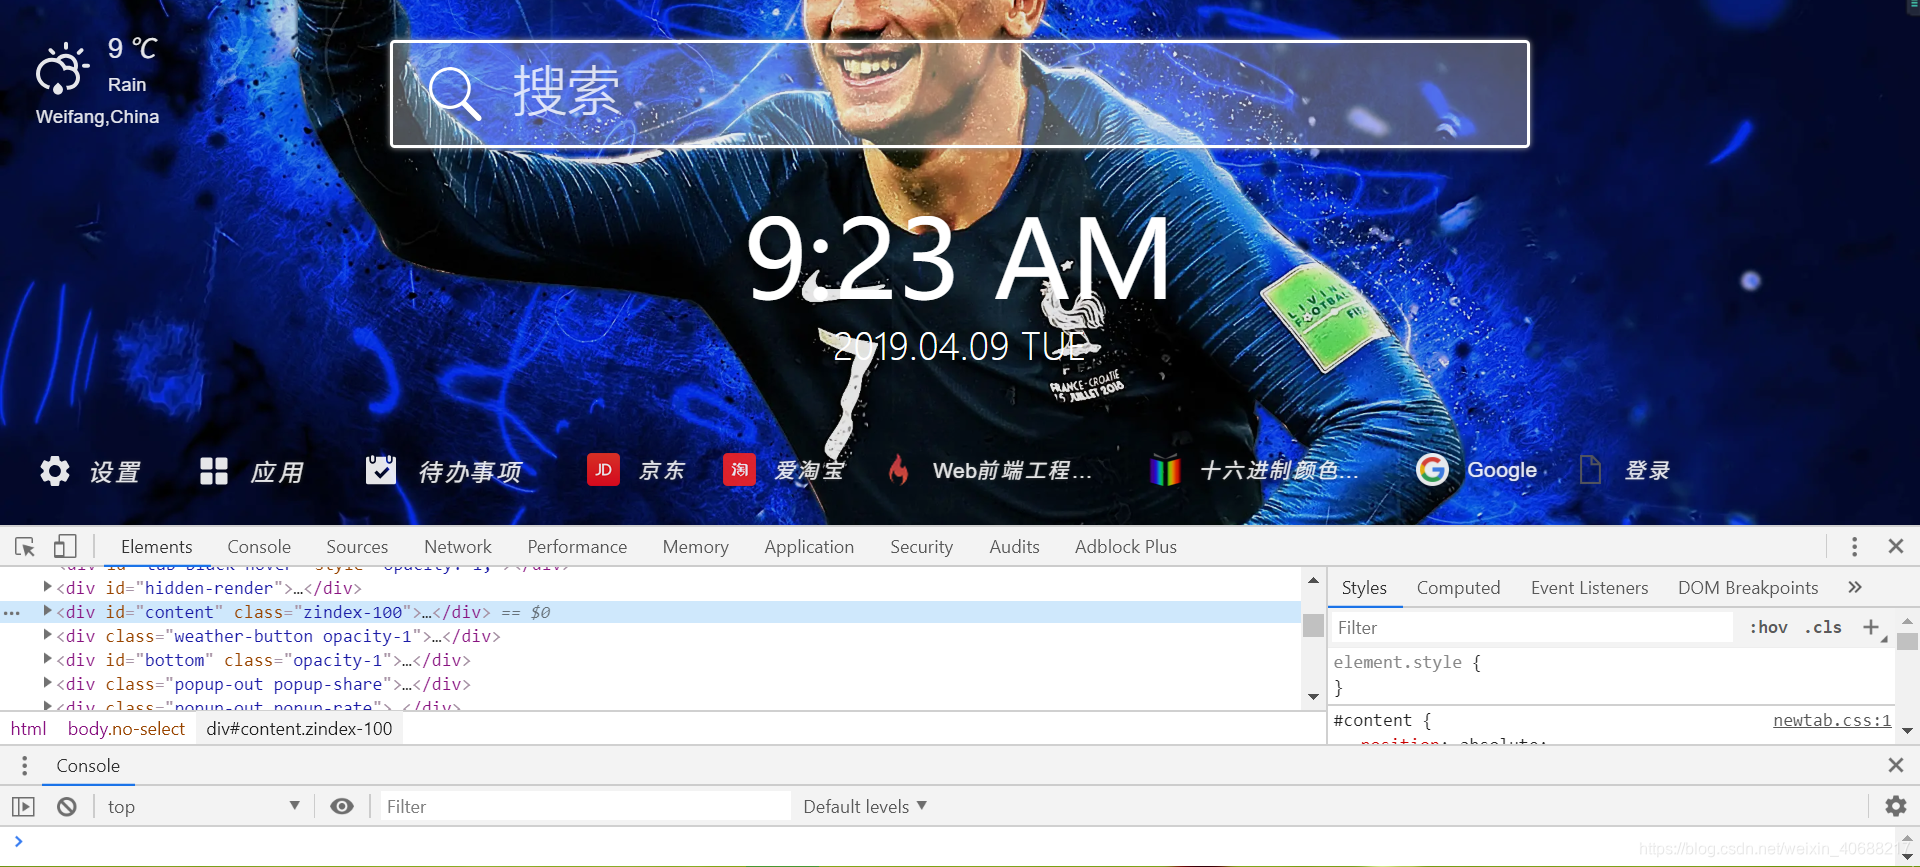Activate the inspect element picker
This screenshot has width=1920, height=867.
tap(25, 547)
